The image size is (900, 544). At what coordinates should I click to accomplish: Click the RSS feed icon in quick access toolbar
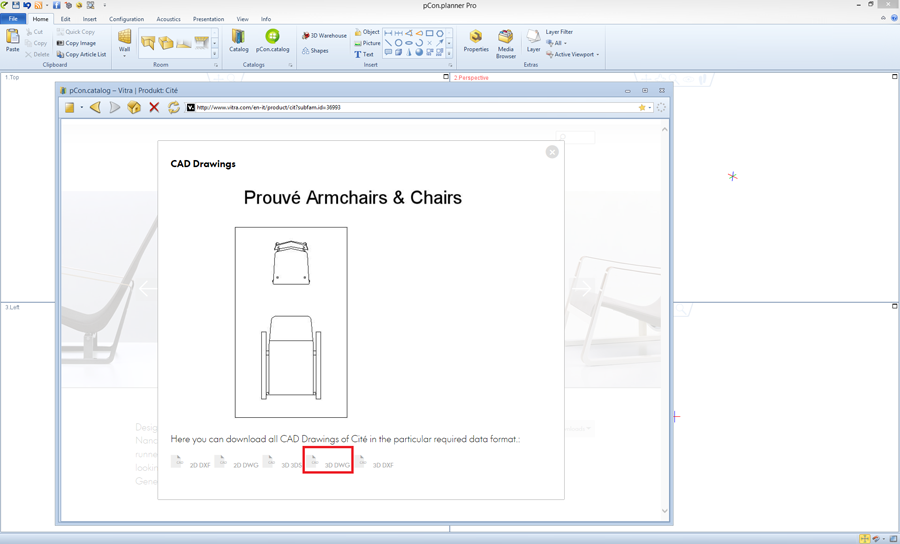tap(38, 5)
